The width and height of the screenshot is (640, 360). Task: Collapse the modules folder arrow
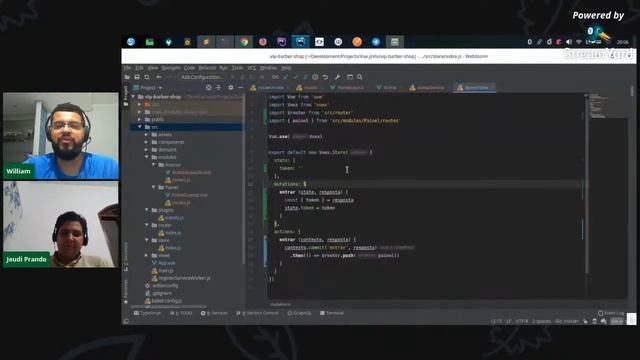pyautogui.click(x=147, y=157)
